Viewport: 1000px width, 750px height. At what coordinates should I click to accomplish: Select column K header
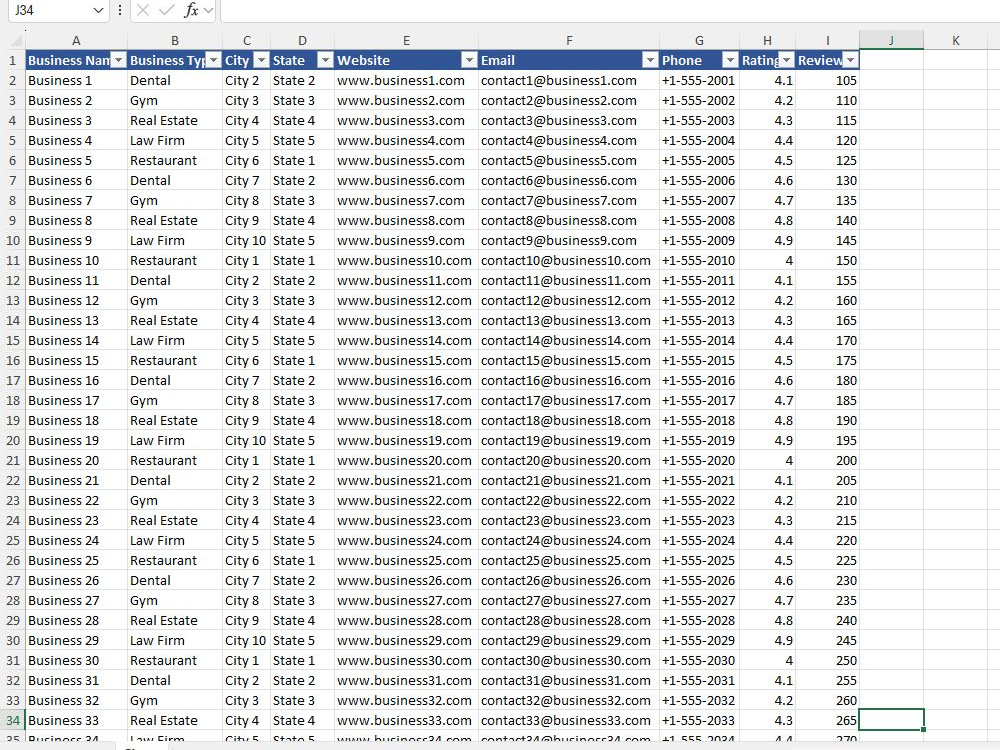(955, 40)
